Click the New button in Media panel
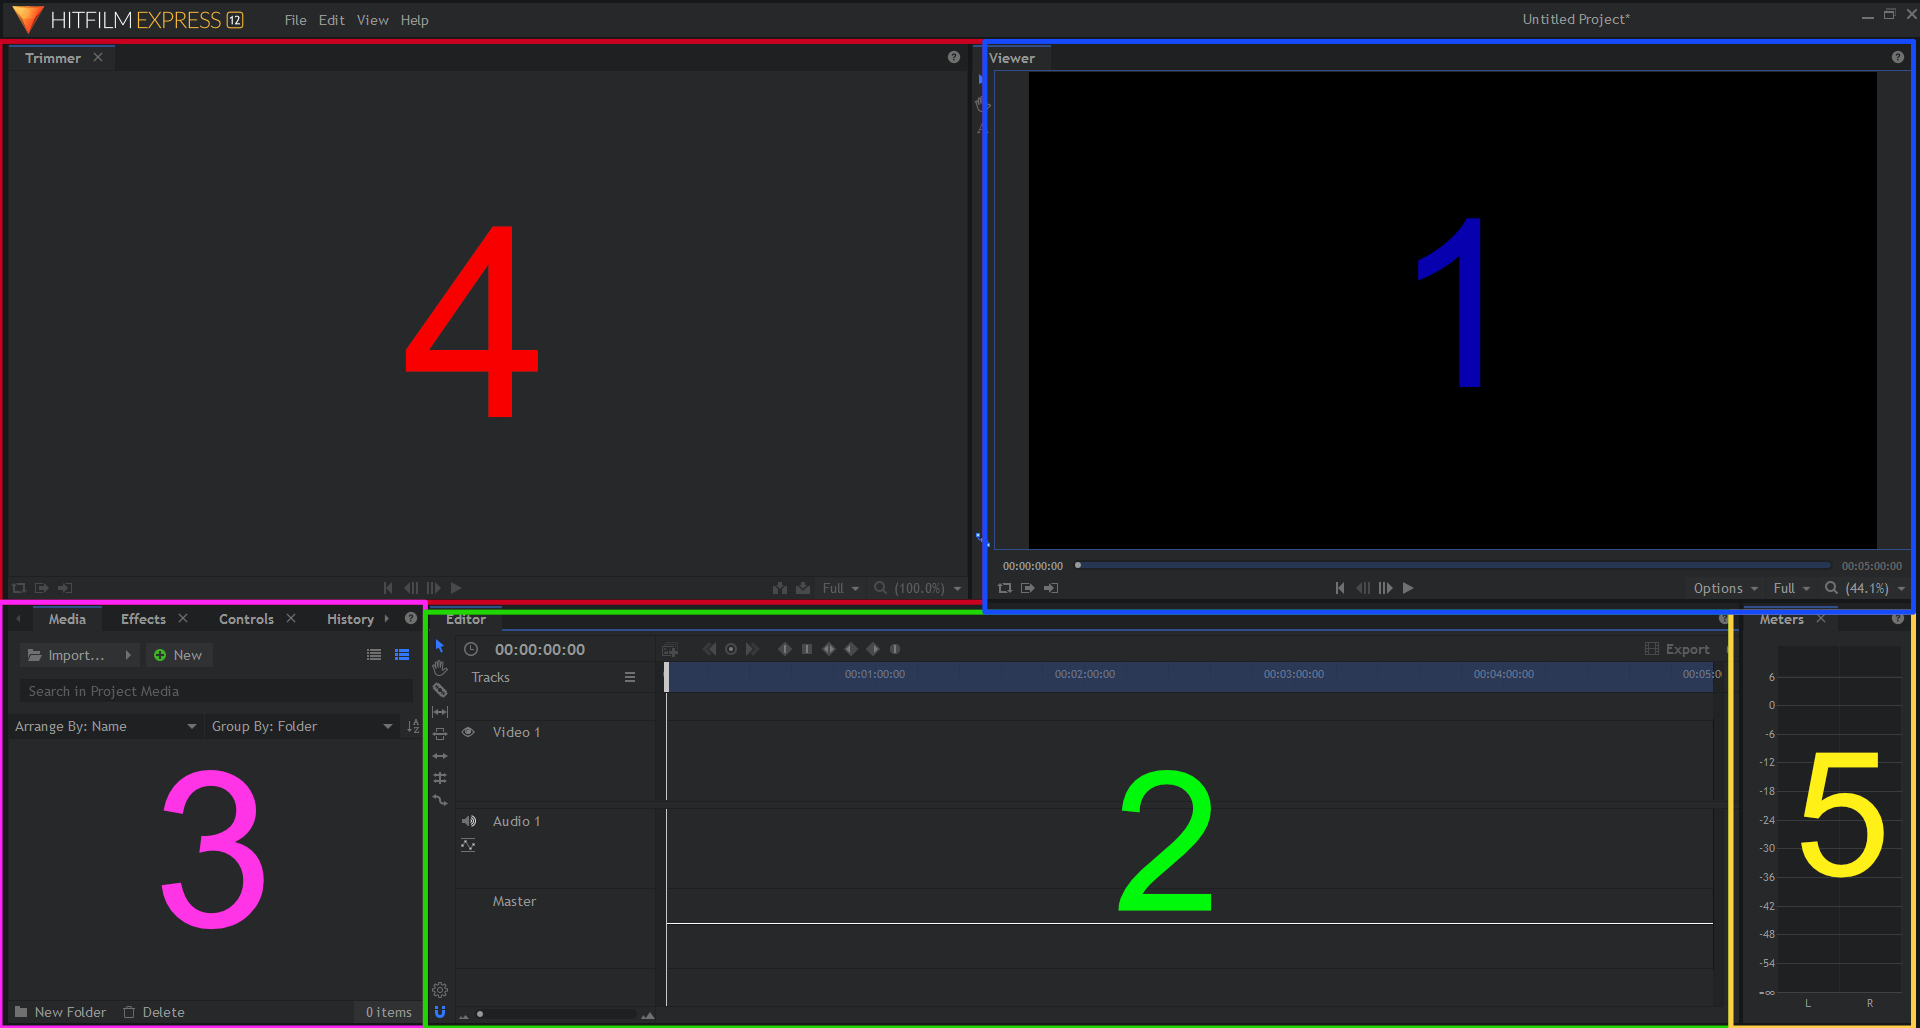 point(179,654)
